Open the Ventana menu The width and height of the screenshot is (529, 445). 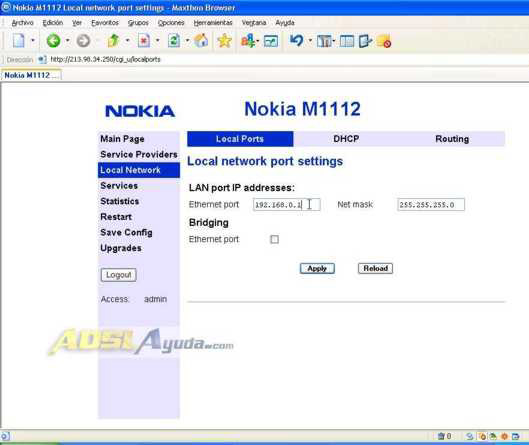pos(254,23)
